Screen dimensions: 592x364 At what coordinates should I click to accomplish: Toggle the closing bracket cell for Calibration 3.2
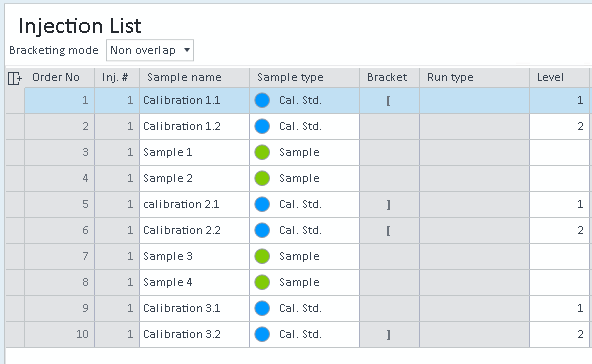389,335
